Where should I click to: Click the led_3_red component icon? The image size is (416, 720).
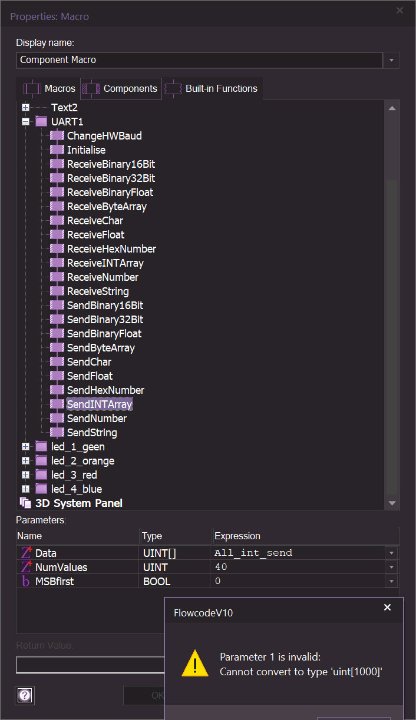pyautogui.click(x=41, y=475)
